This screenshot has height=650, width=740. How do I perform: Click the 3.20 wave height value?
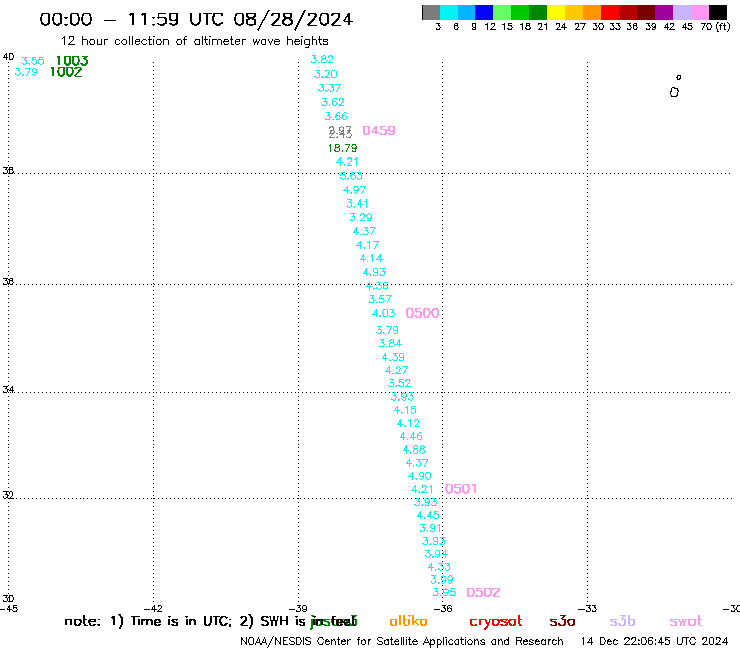326,74
